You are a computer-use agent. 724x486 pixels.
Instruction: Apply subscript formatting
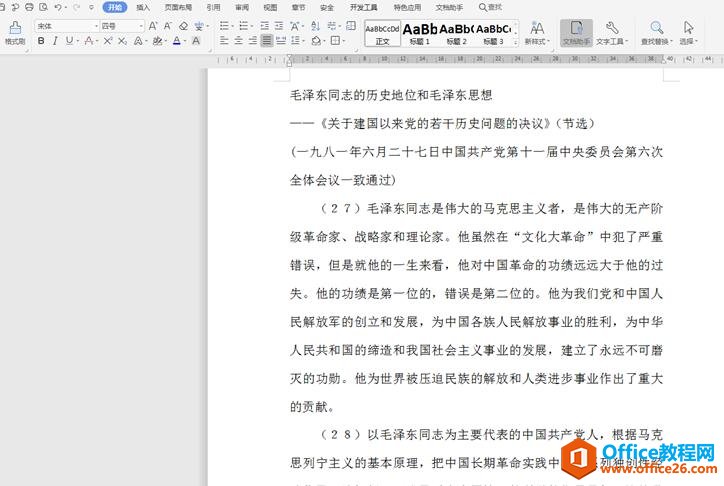pyautogui.click(x=122, y=41)
